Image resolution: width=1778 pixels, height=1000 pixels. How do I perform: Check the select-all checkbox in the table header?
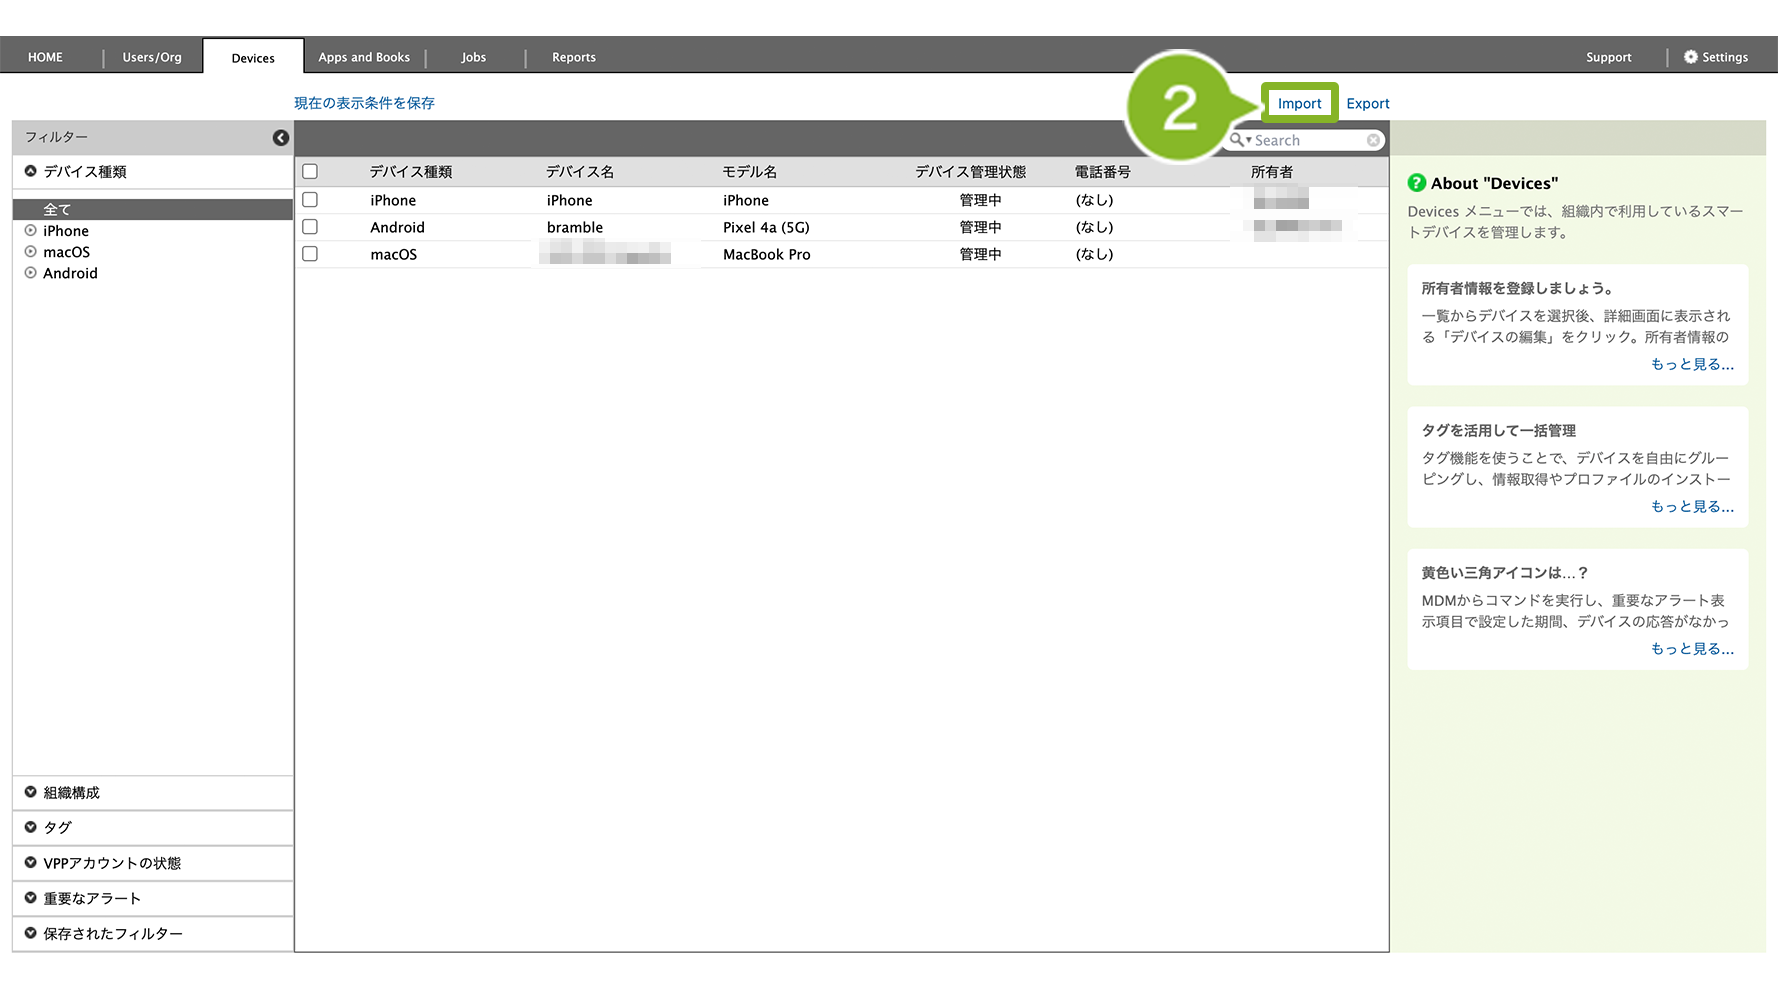[310, 172]
